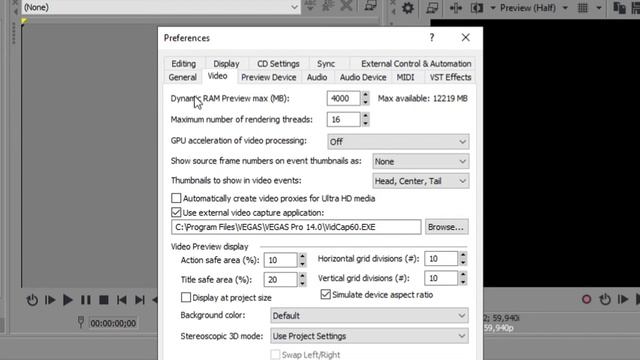Enable Display at project size checkbox
Image resolution: width=640 pixels, height=360 pixels.
[186, 298]
